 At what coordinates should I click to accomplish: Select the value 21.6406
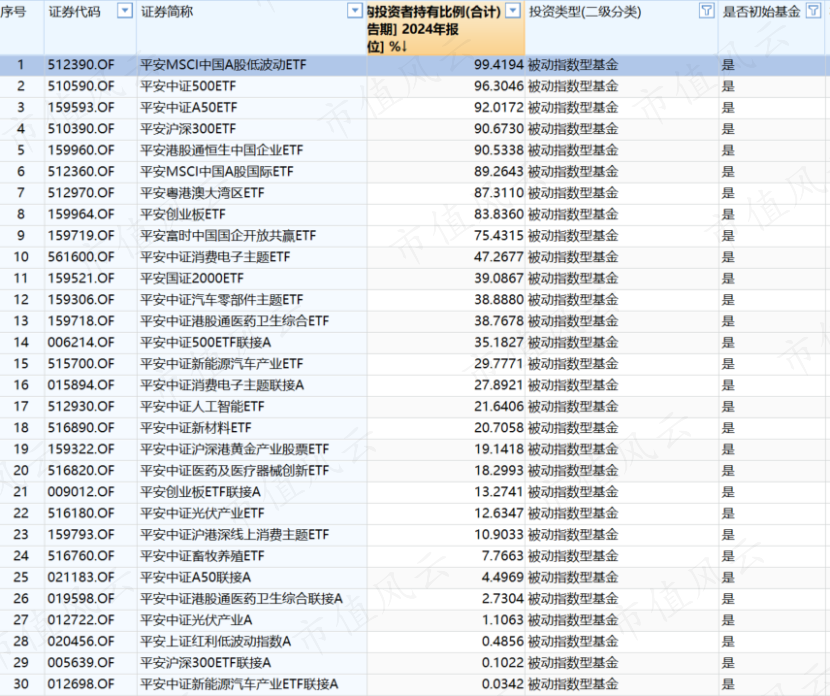pos(499,406)
